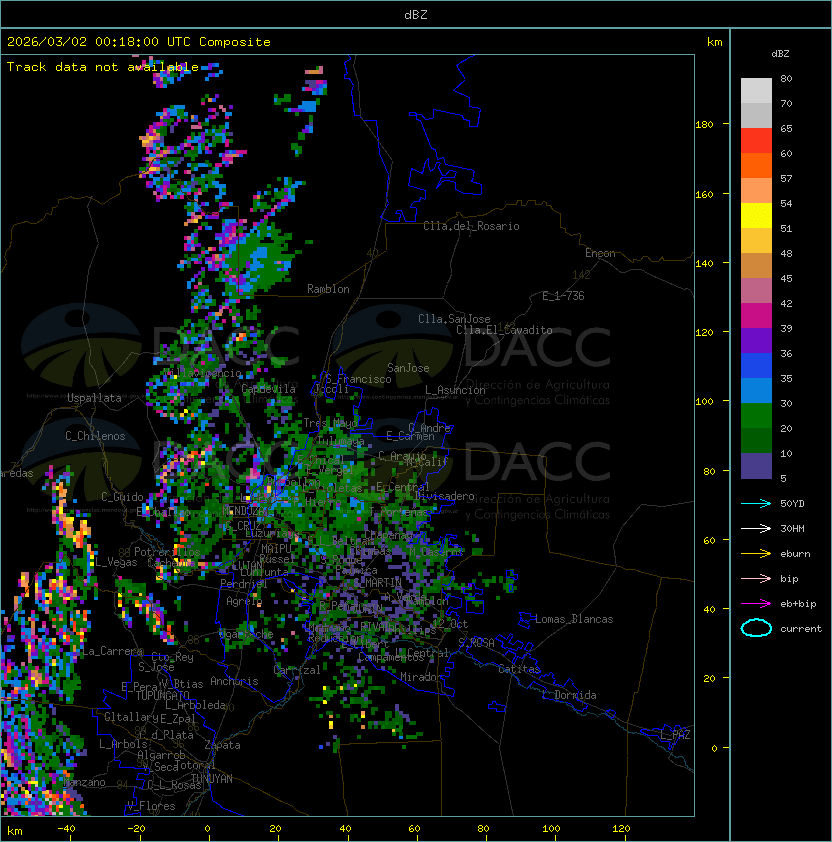This screenshot has width=832, height=842.
Task: Click the timestamp '2026/03/02 00:18:00 UTC Composite'
Action: [139, 42]
